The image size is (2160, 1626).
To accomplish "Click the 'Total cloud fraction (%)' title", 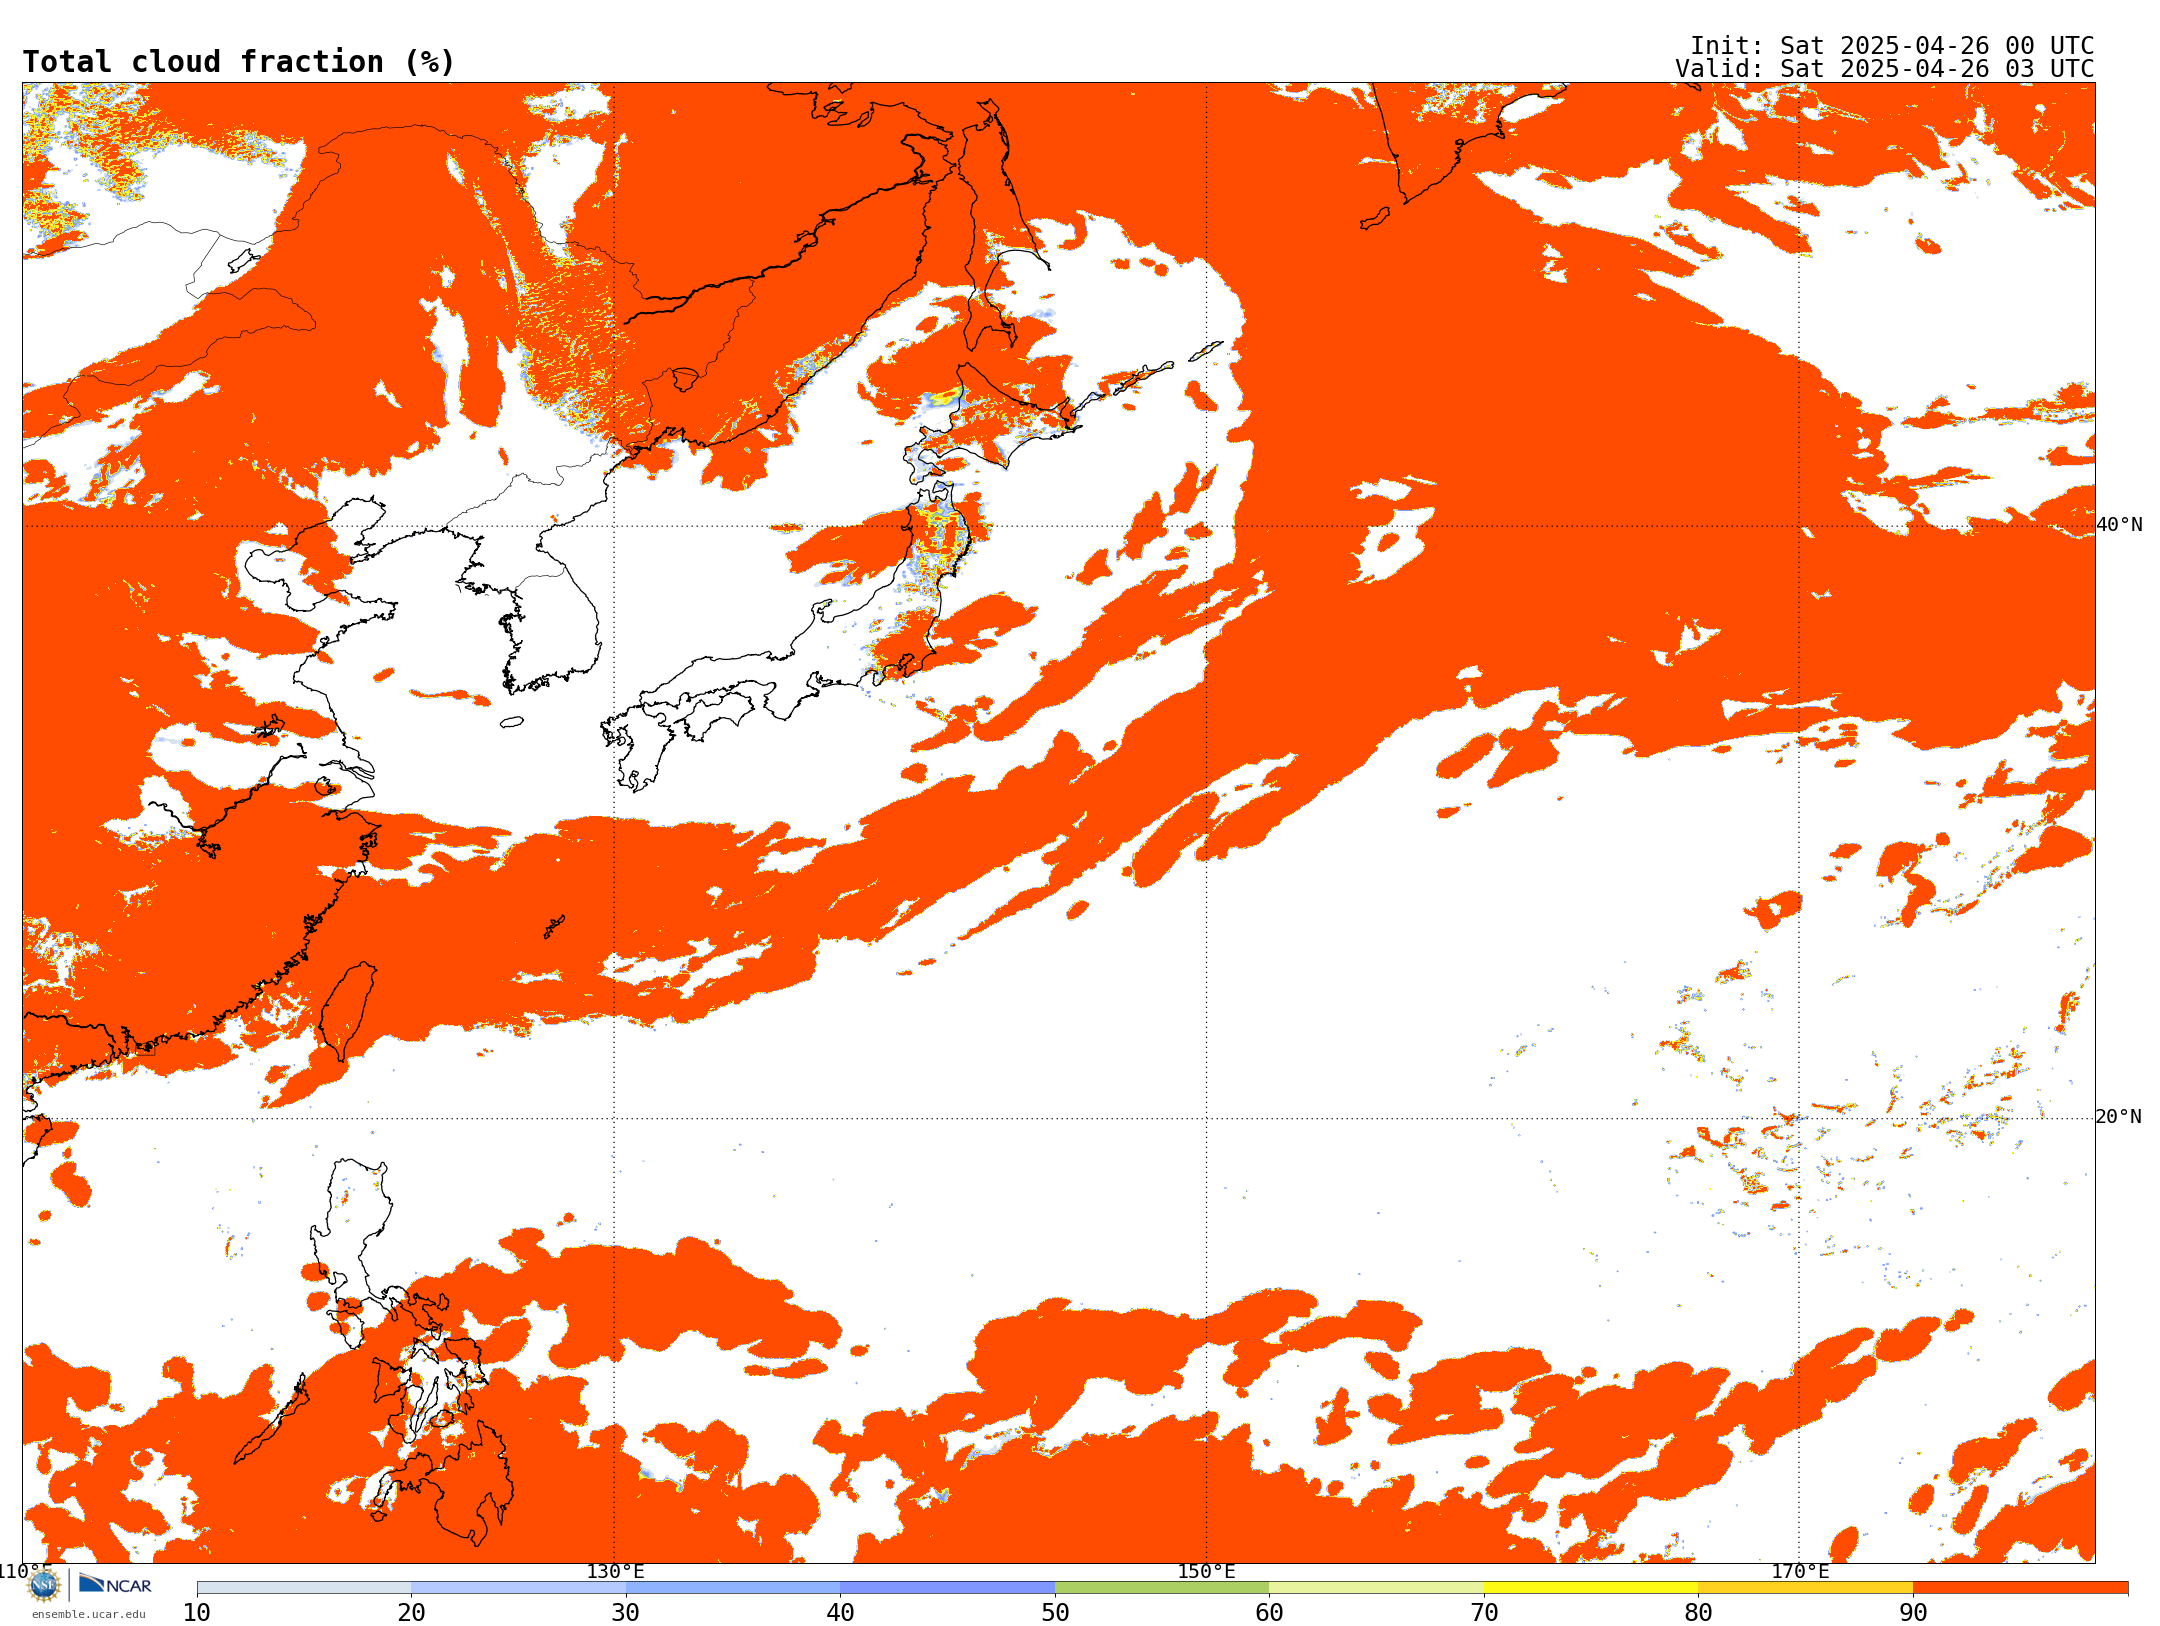I will [238, 62].
